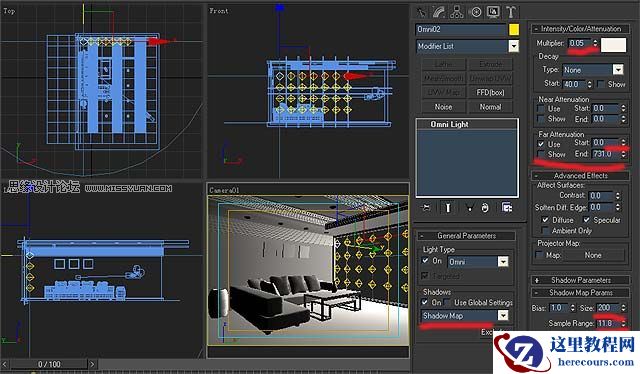The height and width of the screenshot is (374, 640).
Task: Click the Omni02 name field
Action: pos(461,29)
